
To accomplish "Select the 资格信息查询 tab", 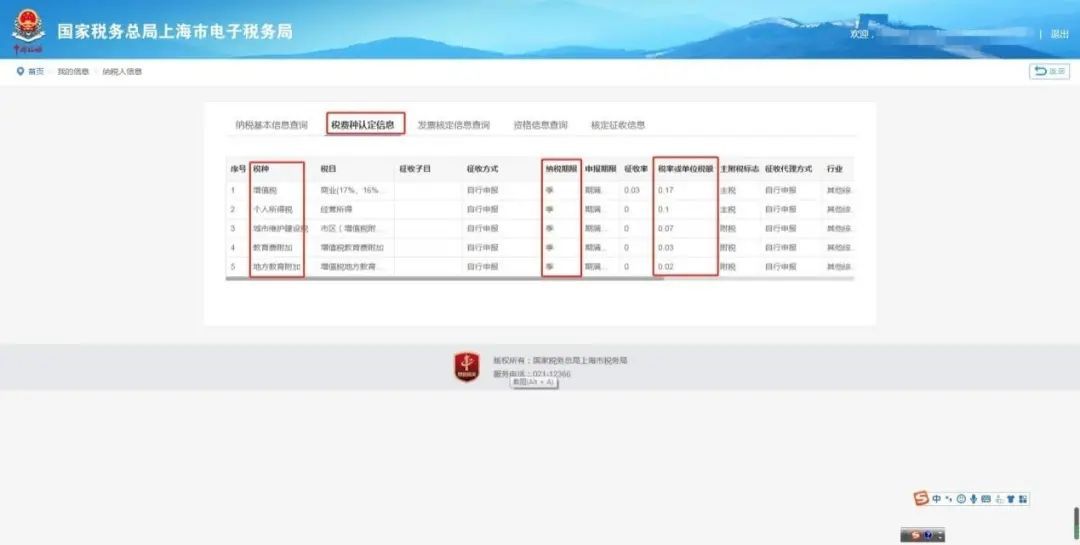I will pos(540,125).
